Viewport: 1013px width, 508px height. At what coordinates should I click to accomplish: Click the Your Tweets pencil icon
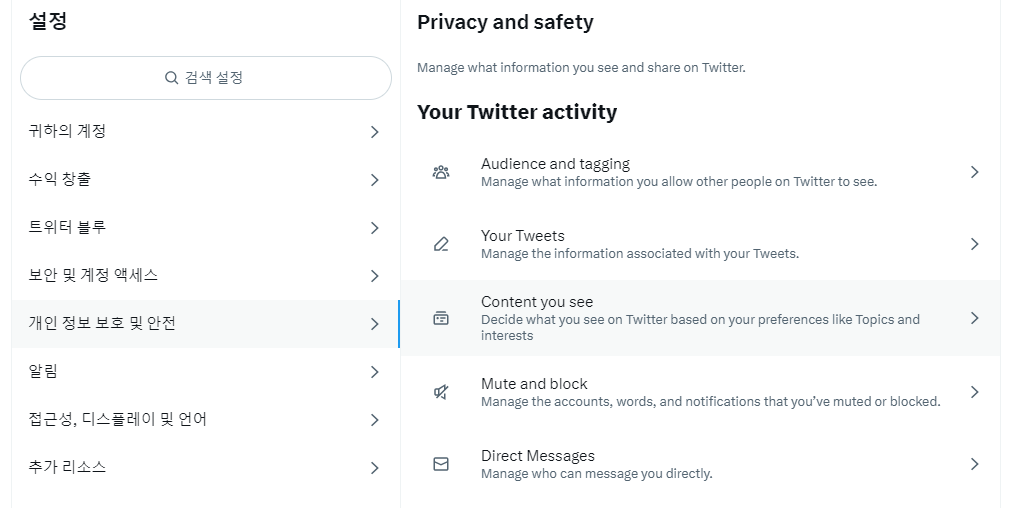[441, 244]
